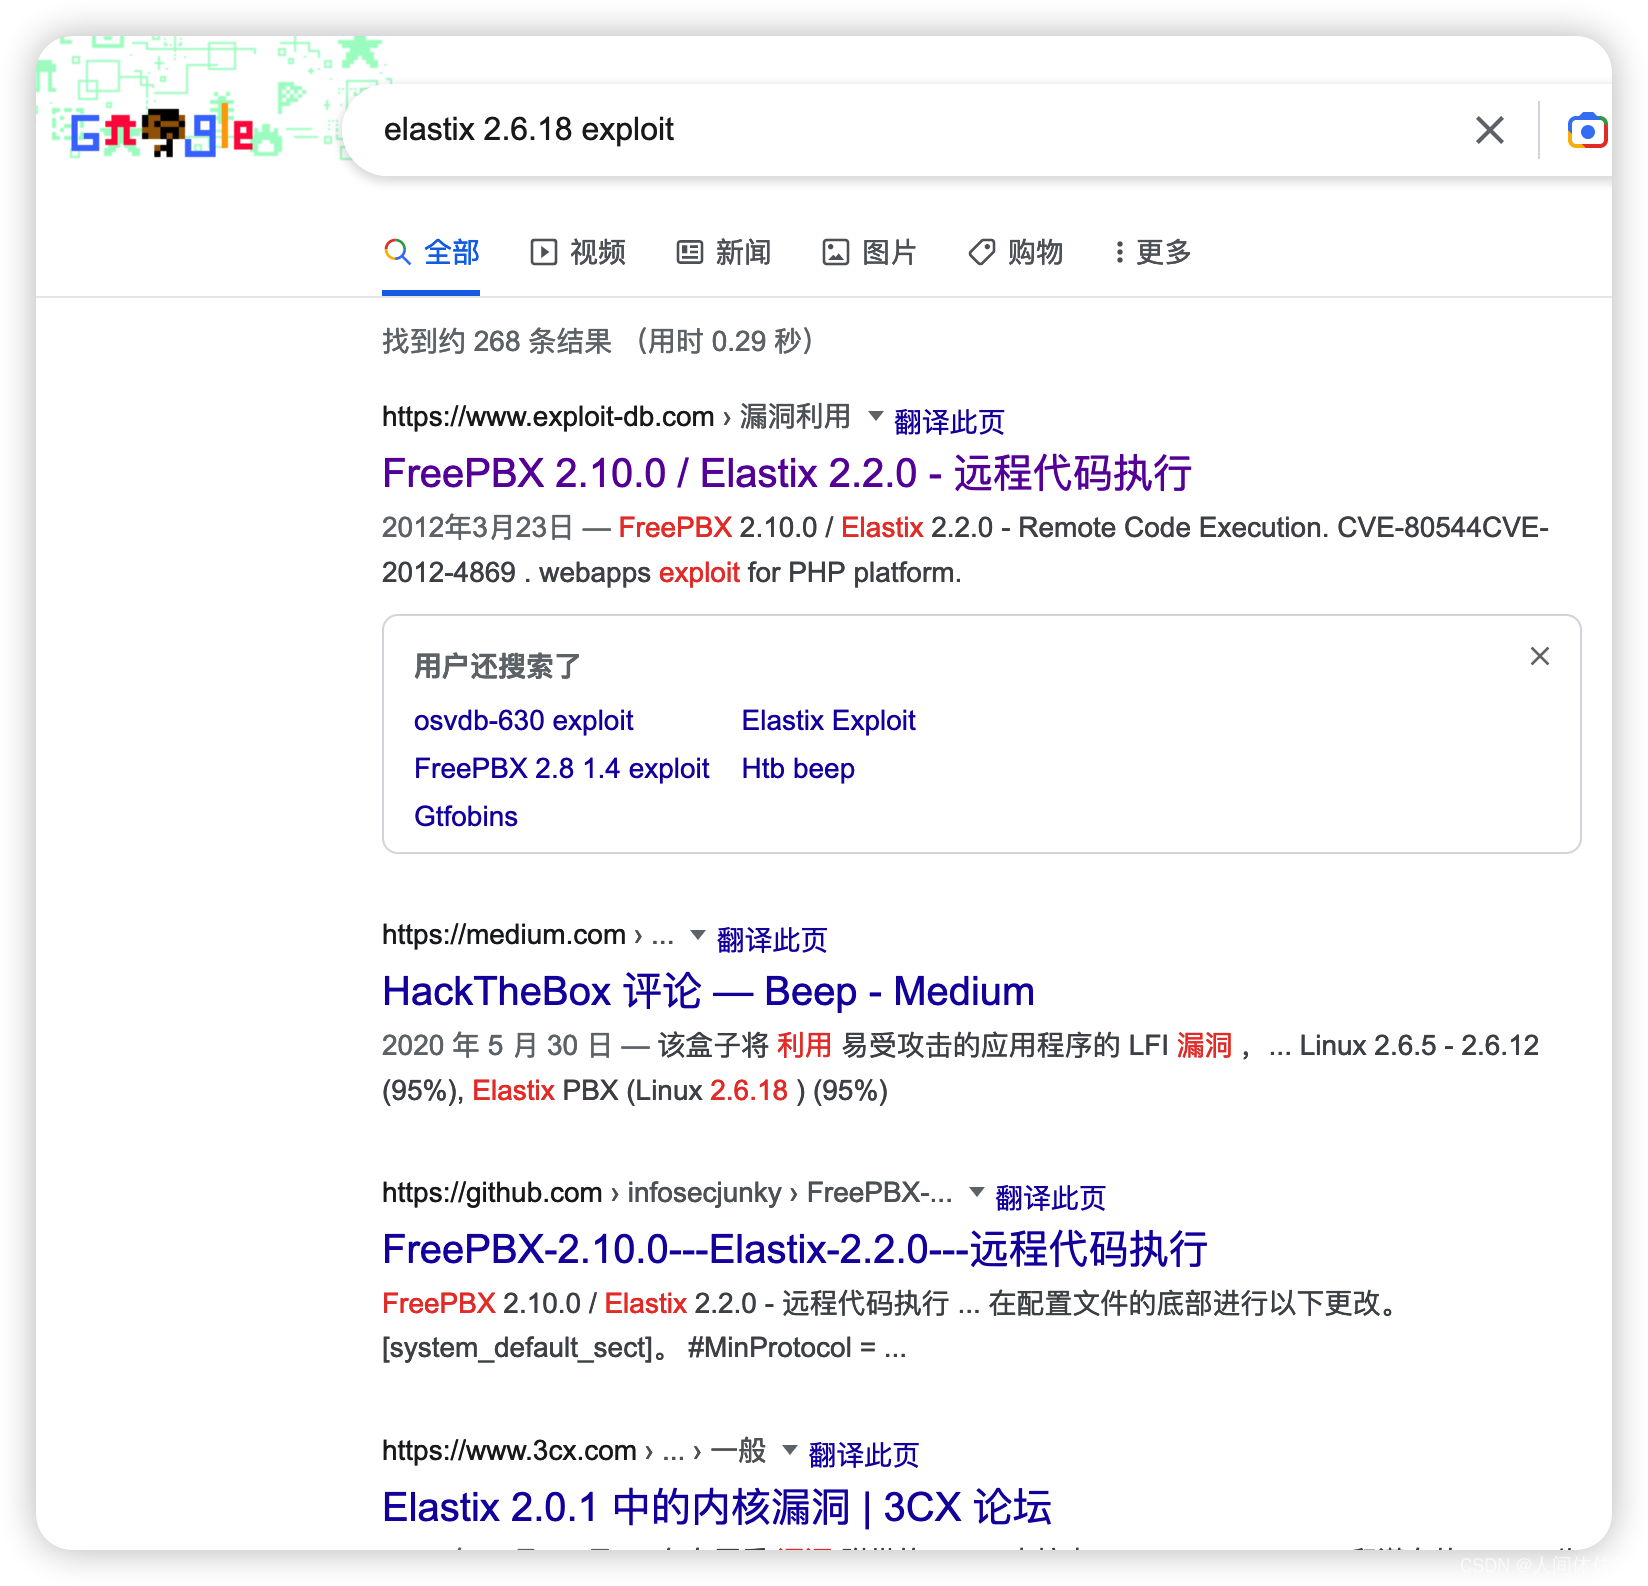Click 翻译此页 for the github.com result
This screenshot has width=1648, height=1586.
tap(1051, 1198)
